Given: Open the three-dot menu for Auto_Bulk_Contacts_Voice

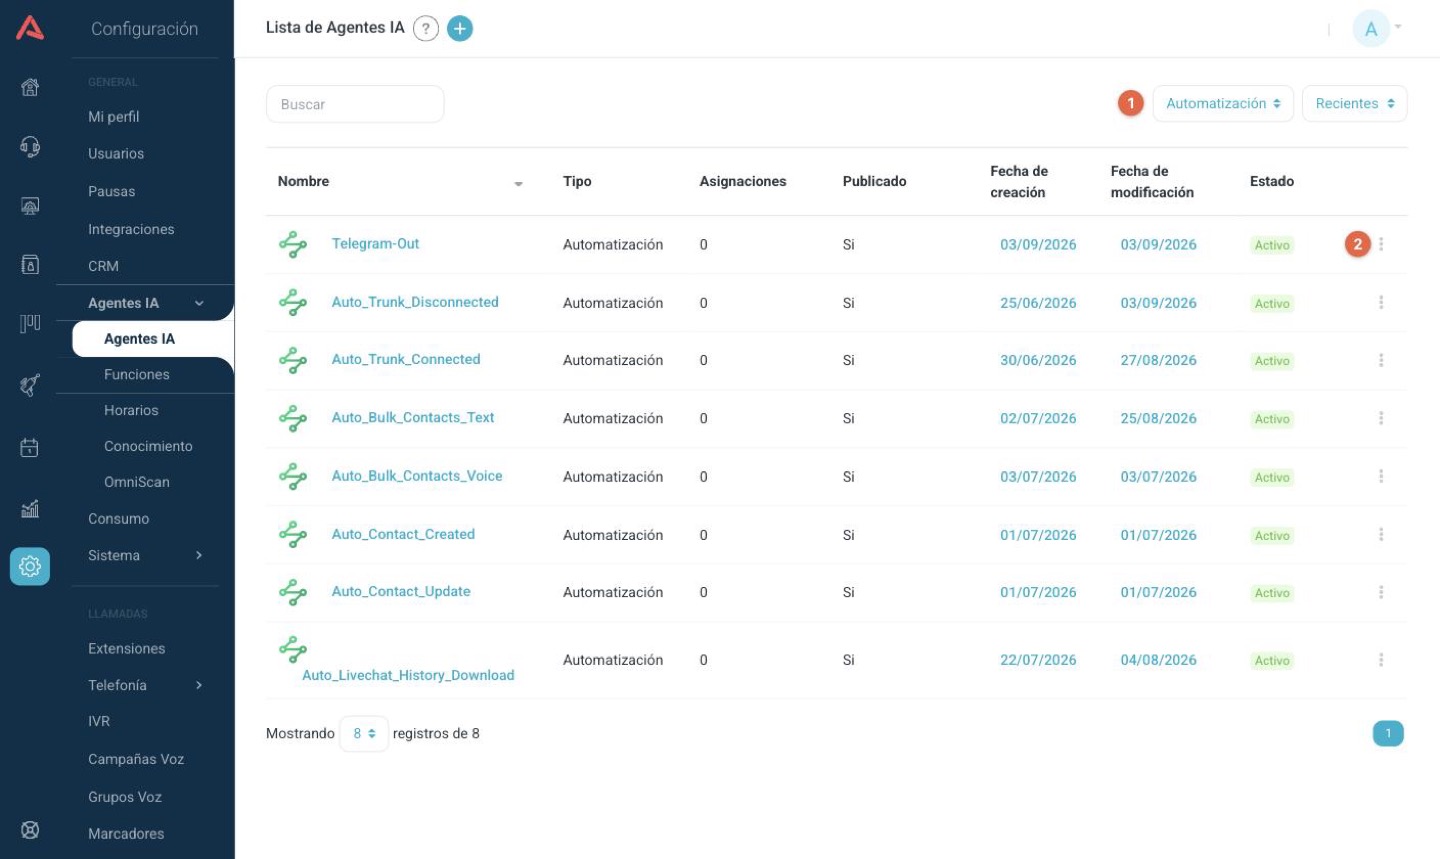Looking at the screenshot, I should point(1381,476).
